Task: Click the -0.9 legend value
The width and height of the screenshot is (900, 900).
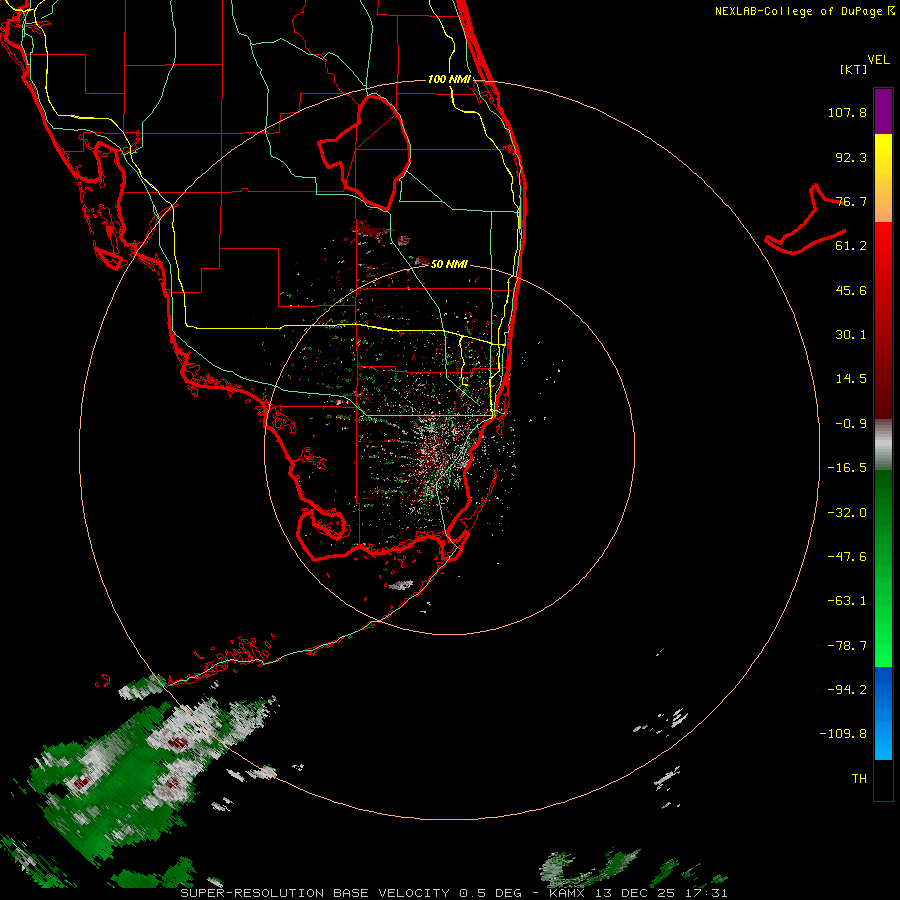Action: (x=851, y=424)
